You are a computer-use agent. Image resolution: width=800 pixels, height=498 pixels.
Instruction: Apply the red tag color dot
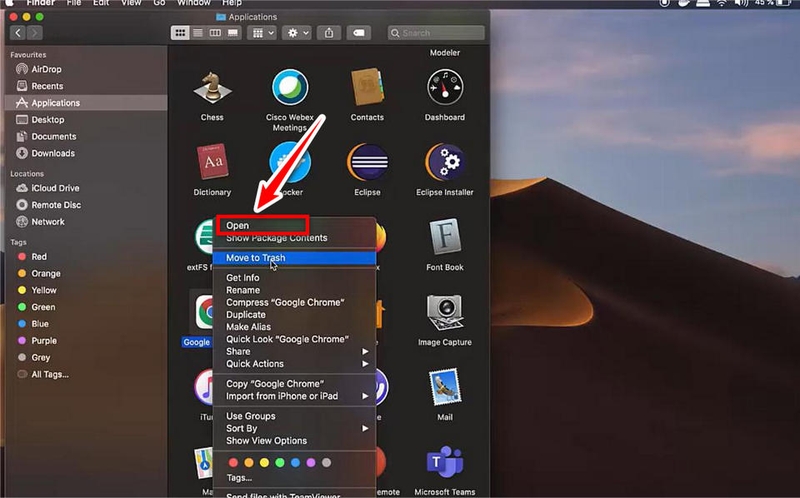(x=233, y=463)
